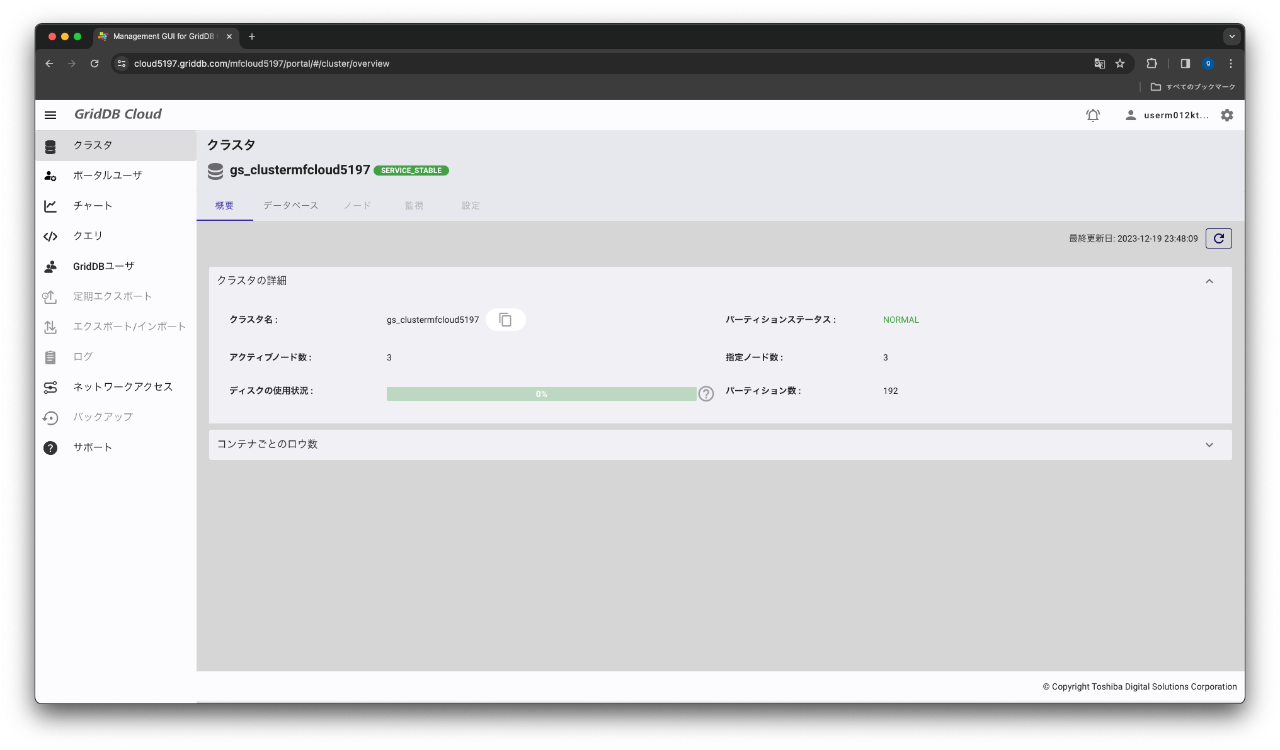Switch to the データベース tab

(290, 206)
